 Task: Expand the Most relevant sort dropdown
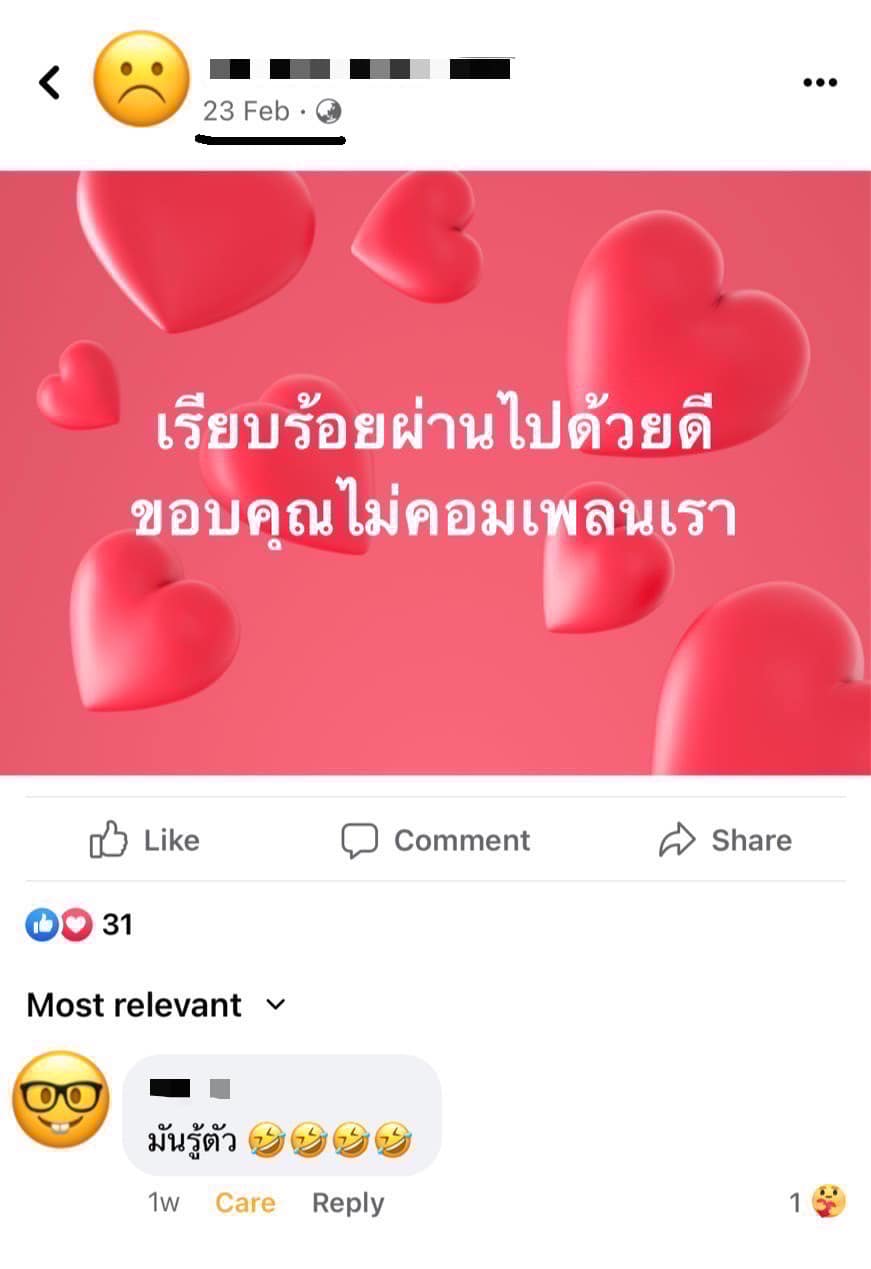click(156, 1005)
